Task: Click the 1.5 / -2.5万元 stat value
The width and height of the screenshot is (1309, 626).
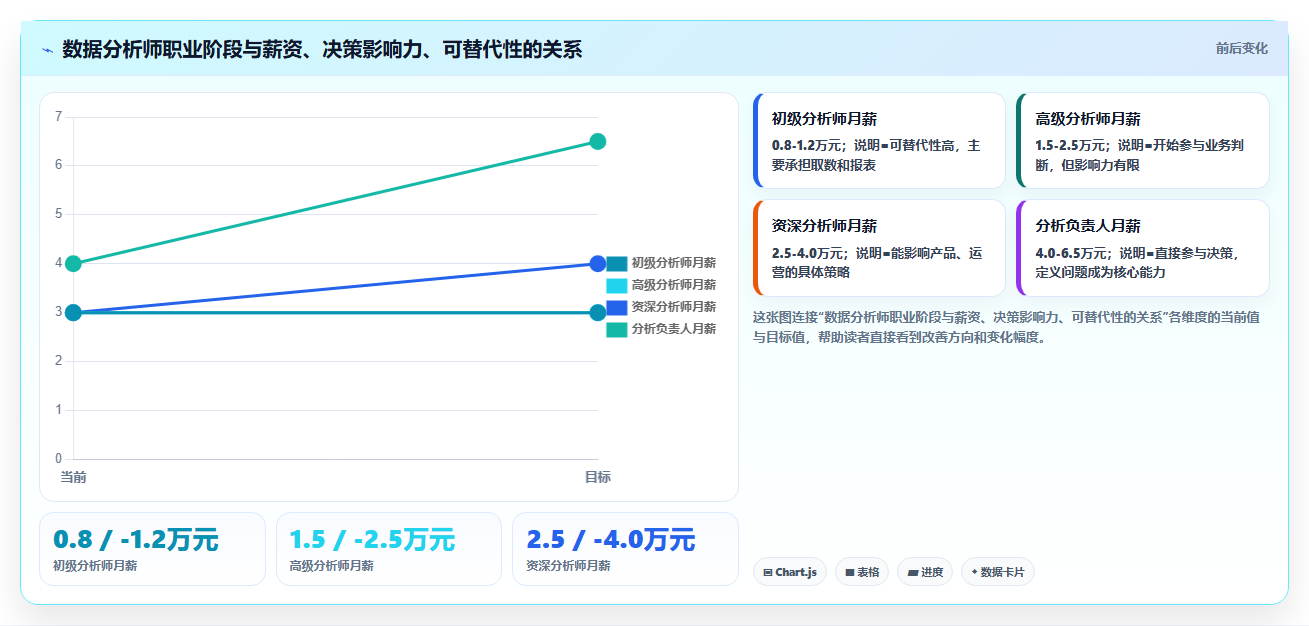Action: point(372,540)
